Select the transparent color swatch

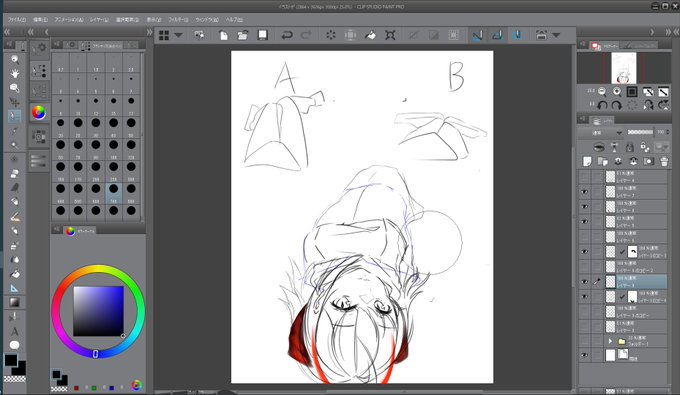click(x=14, y=379)
